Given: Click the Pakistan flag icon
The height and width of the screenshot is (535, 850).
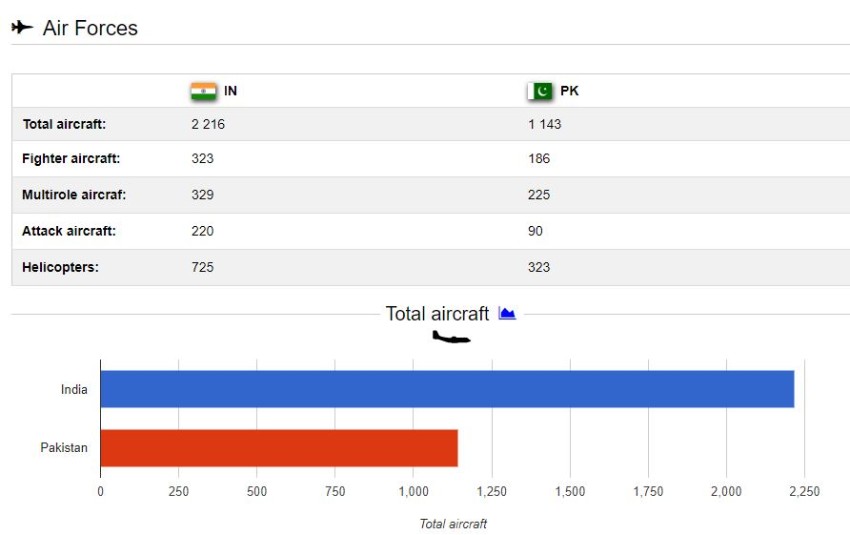Looking at the screenshot, I should point(540,91).
